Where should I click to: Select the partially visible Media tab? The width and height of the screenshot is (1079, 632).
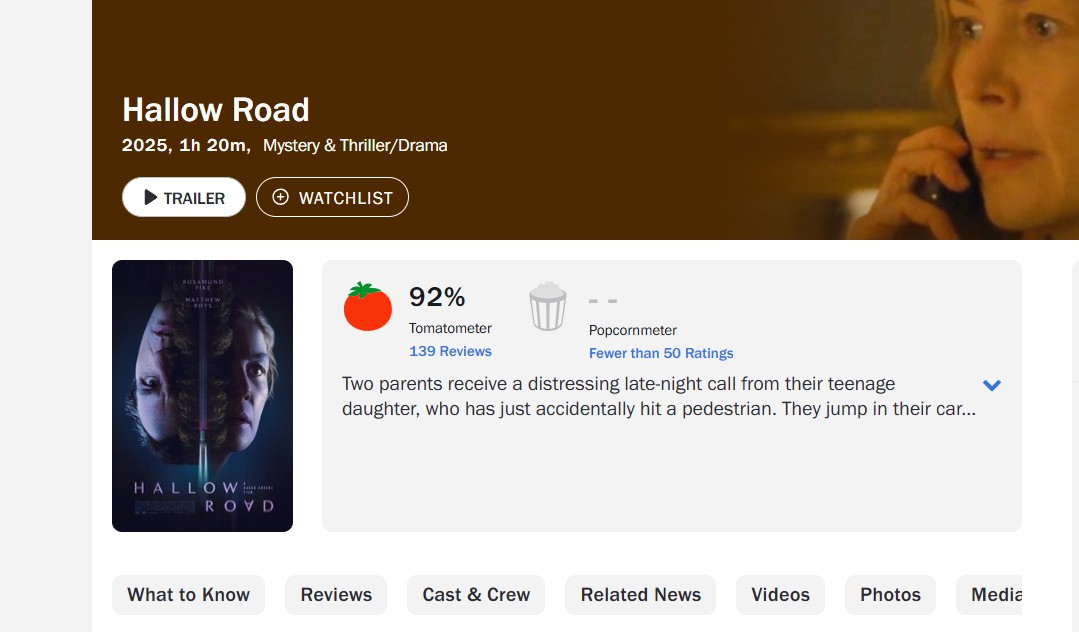click(994, 595)
